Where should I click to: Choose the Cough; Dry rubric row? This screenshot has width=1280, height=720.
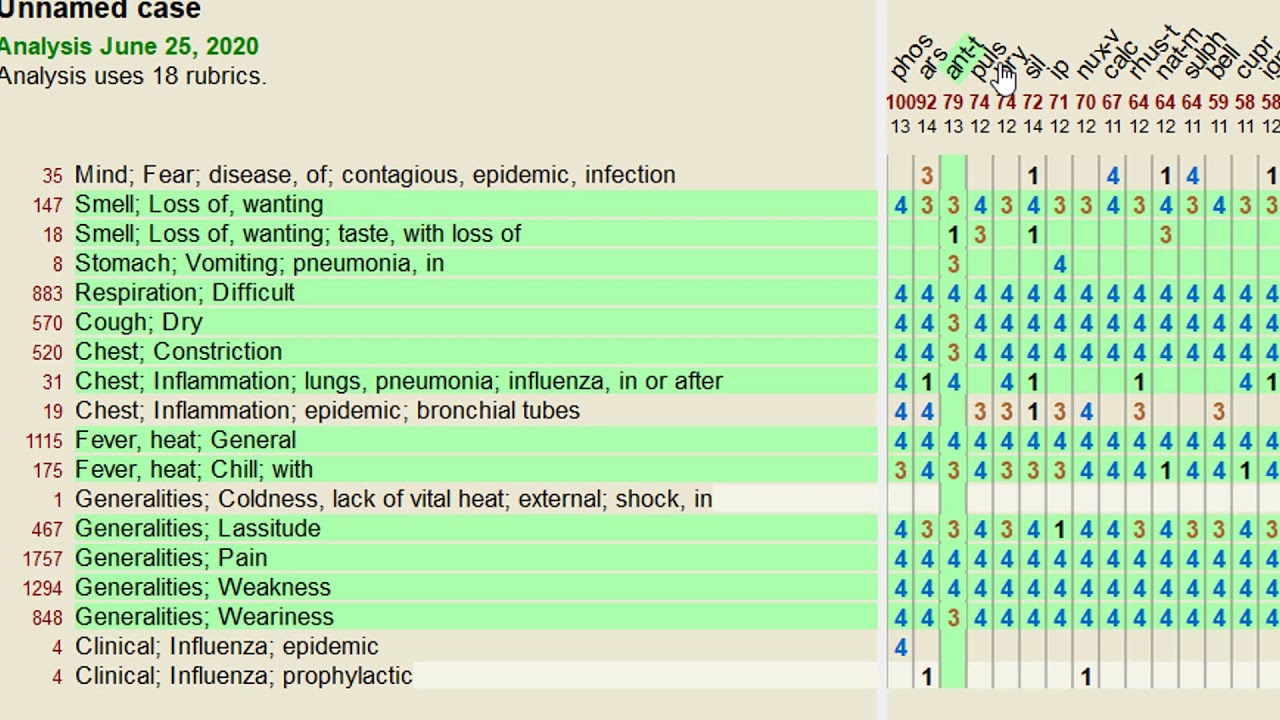(x=138, y=322)
